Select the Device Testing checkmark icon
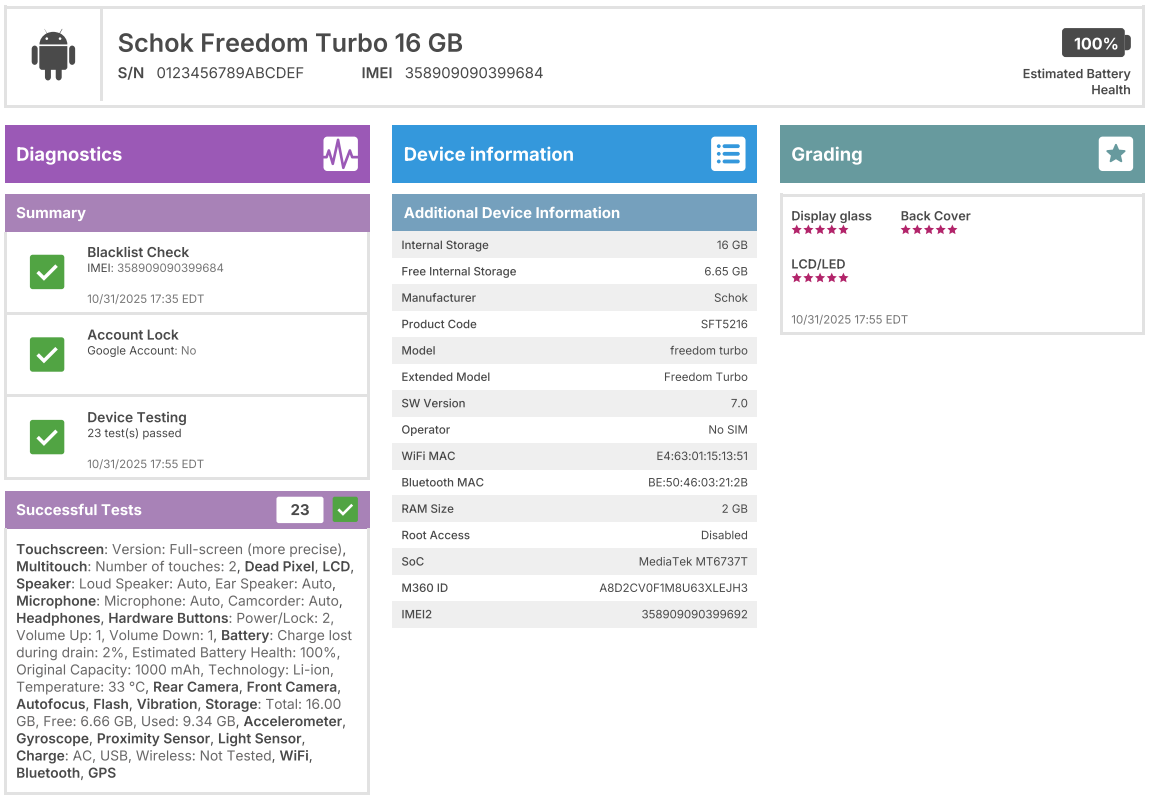The height and width of the screenshot is (808, 1155). (47, 437)
